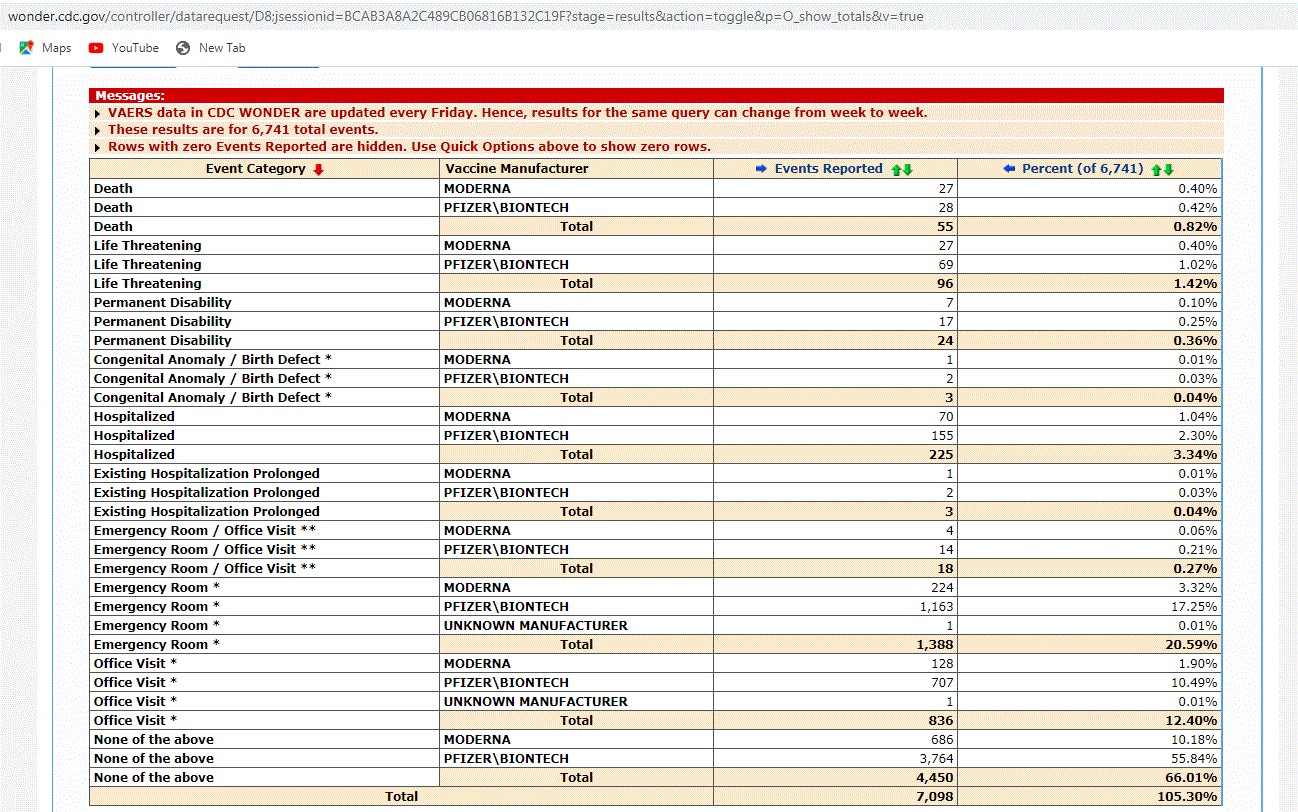This screenshot has width=1298, height=812.
Task: Click the New Tab globe icon
Action: [x=183, y=48]
